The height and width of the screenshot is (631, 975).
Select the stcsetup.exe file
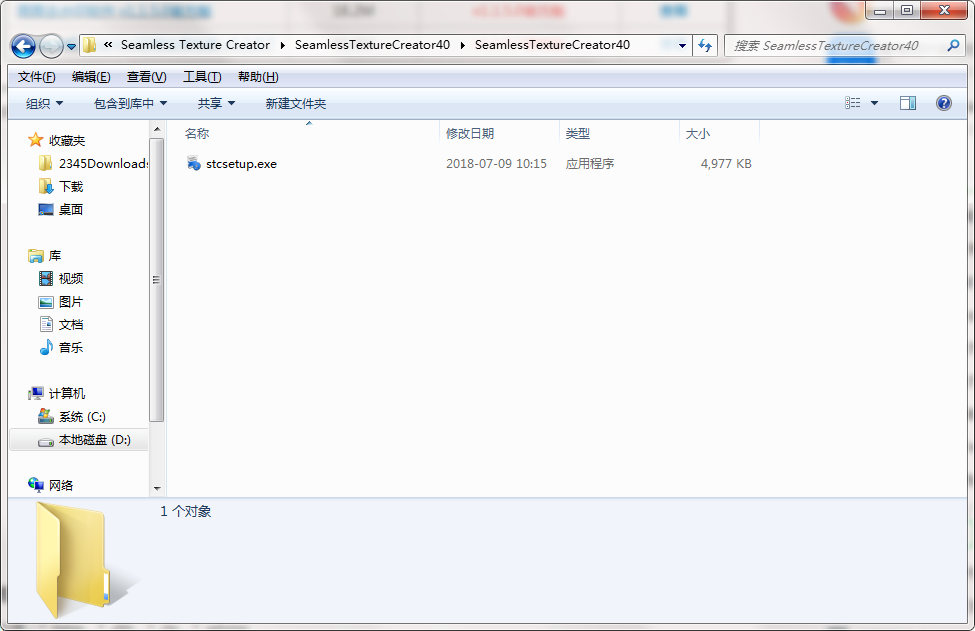tap(241, 164)
